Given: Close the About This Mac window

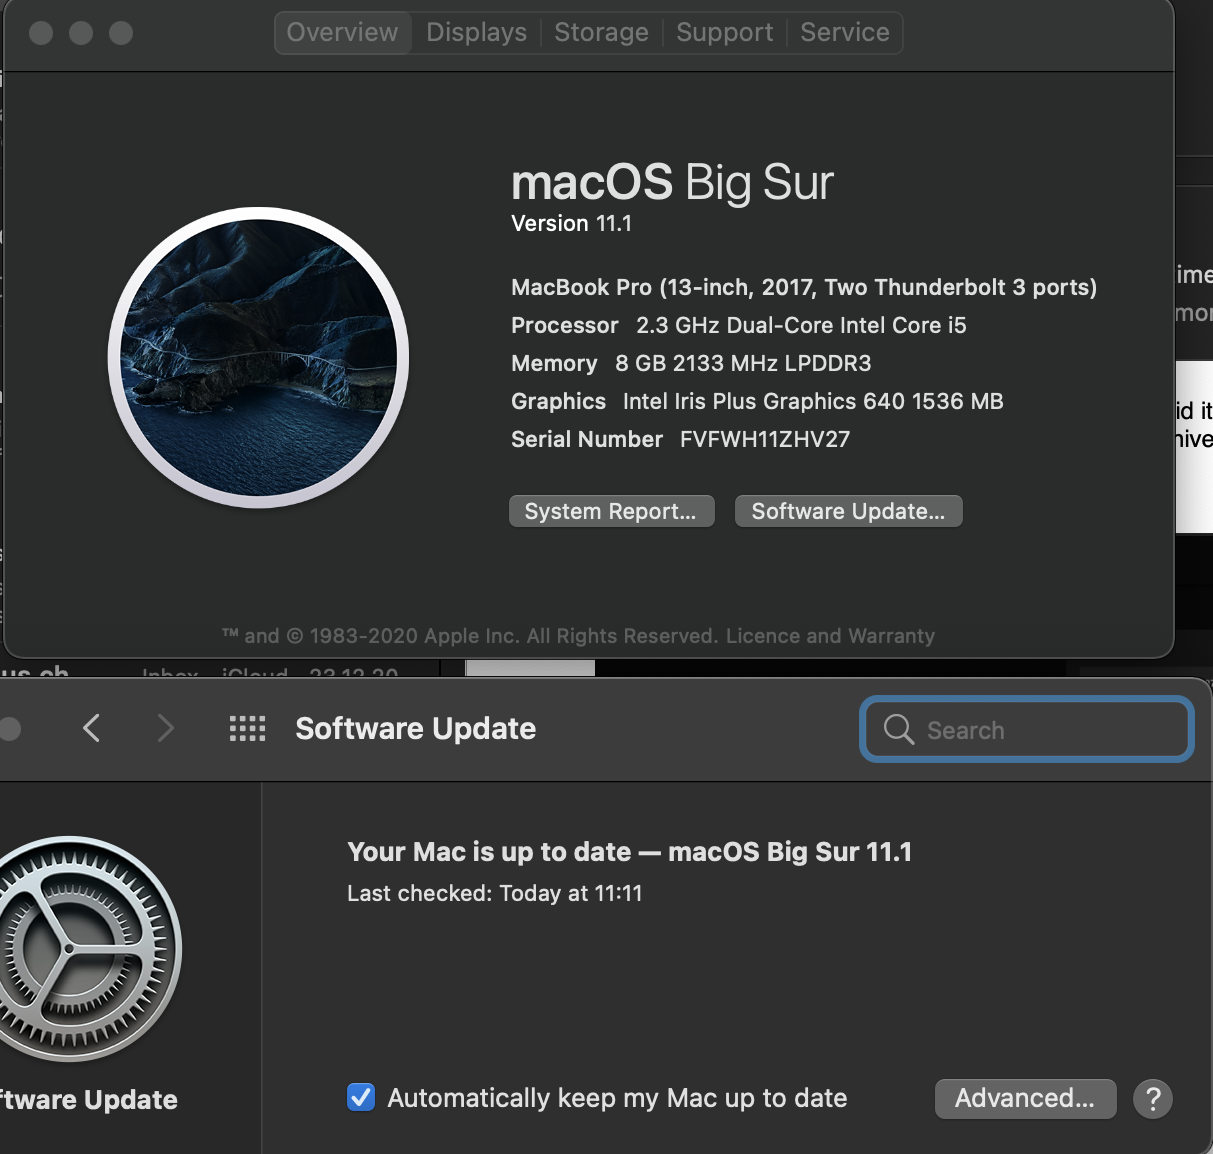Looking at the screenshot, I should click(x=41, y=33).
